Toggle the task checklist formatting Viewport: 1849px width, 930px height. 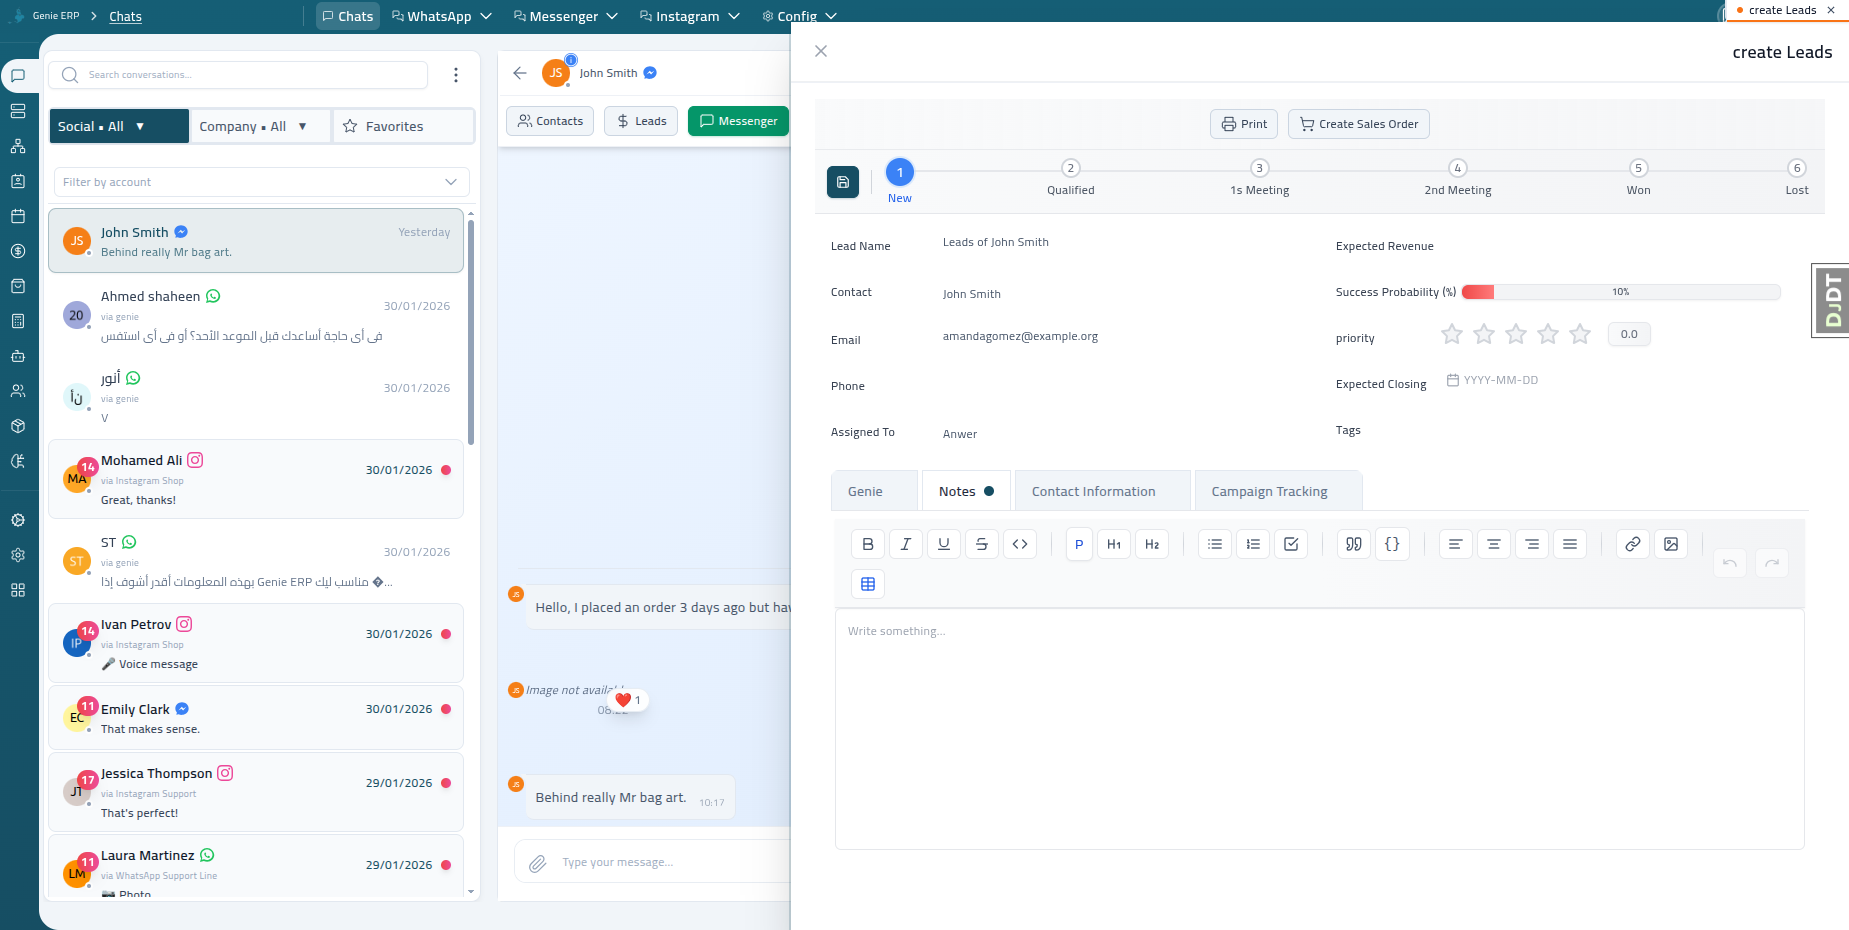1291,544
